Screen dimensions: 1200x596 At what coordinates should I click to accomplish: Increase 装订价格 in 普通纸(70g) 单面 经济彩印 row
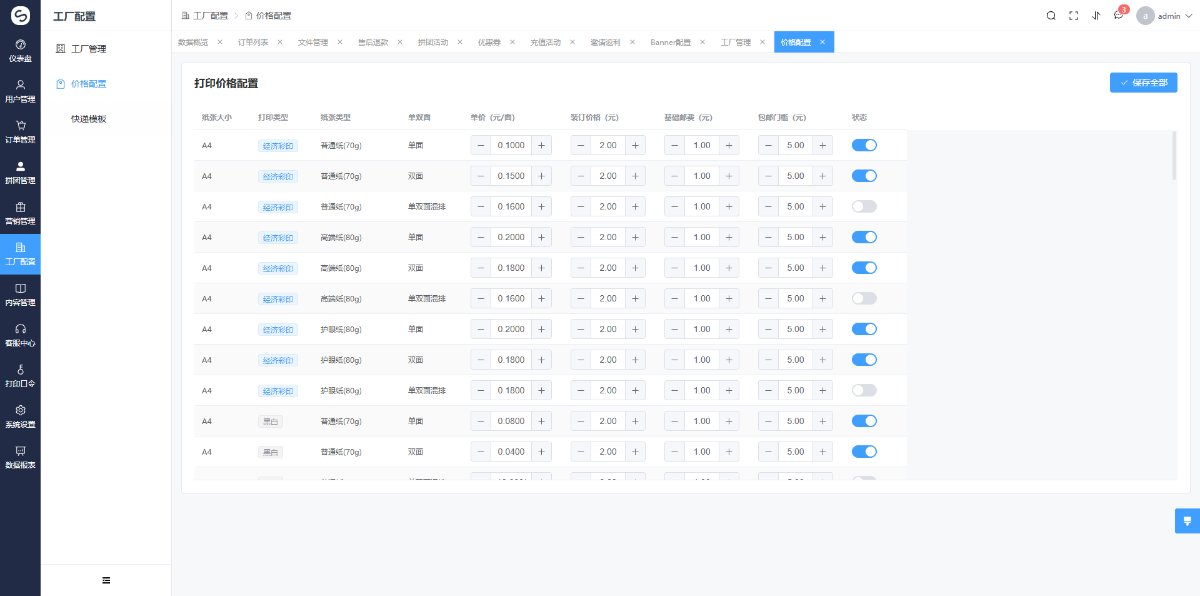tap(635, 145)
